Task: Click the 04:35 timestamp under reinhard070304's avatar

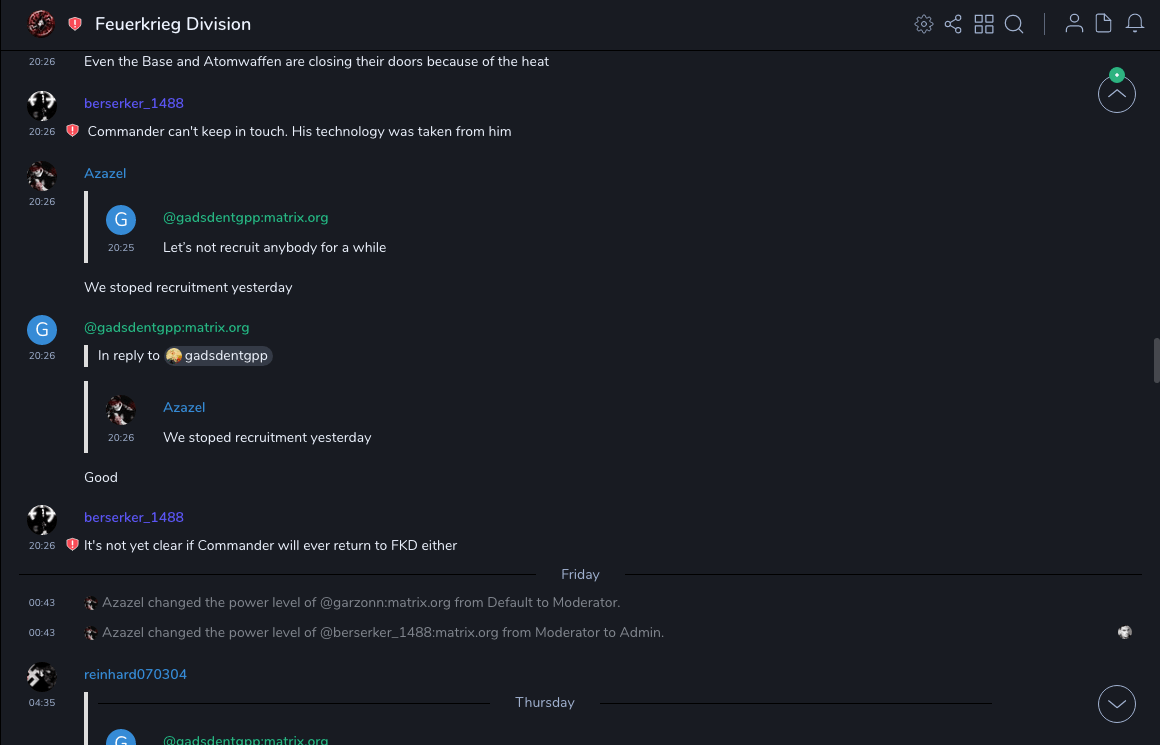Action: (41, 703)
